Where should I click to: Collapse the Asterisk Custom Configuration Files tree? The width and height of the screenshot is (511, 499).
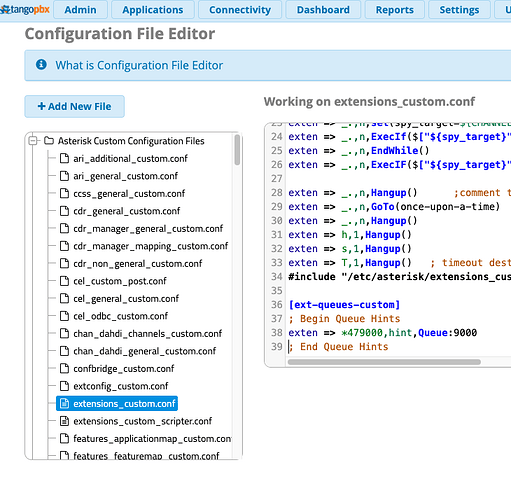pyautogui.click(x=33, y=141)
